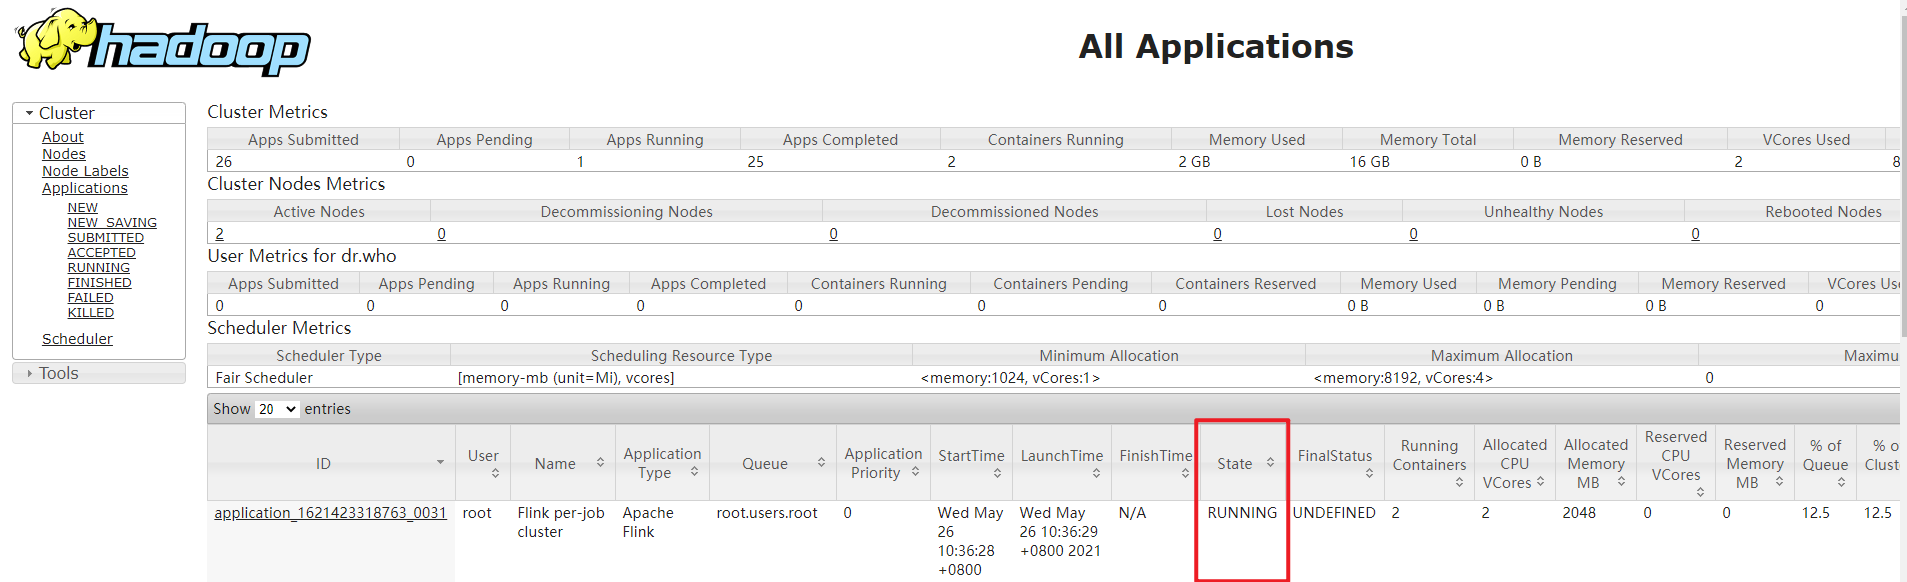This screenshot has height=582, width=1907.
Task: Sort table by ID column arrow
Action: (440, 462)
